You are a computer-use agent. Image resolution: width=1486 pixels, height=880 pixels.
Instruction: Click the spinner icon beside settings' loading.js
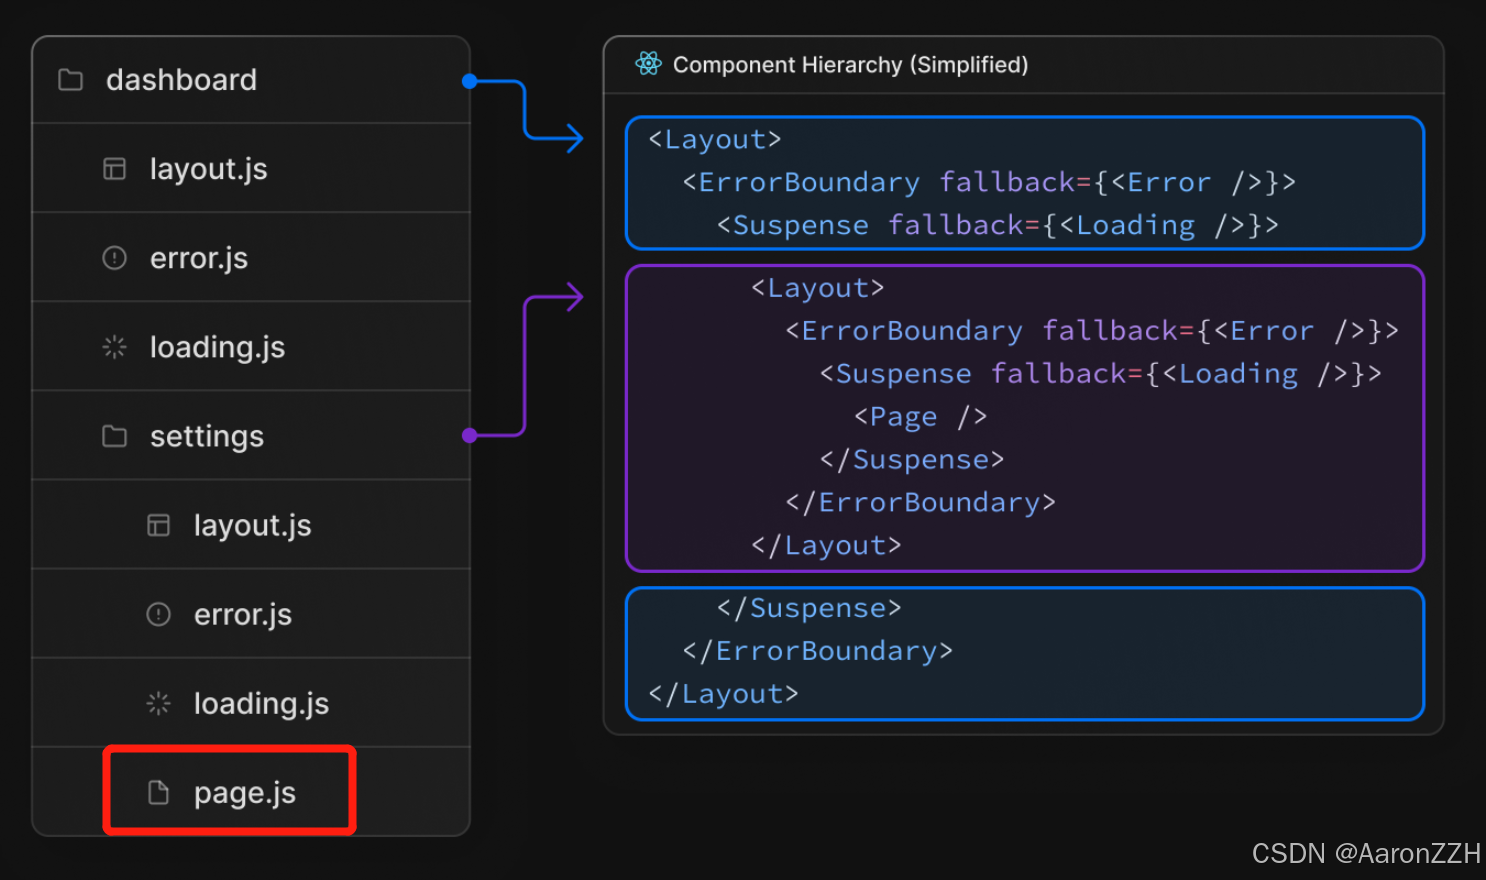pyautogui.click(x=159, y=703)
